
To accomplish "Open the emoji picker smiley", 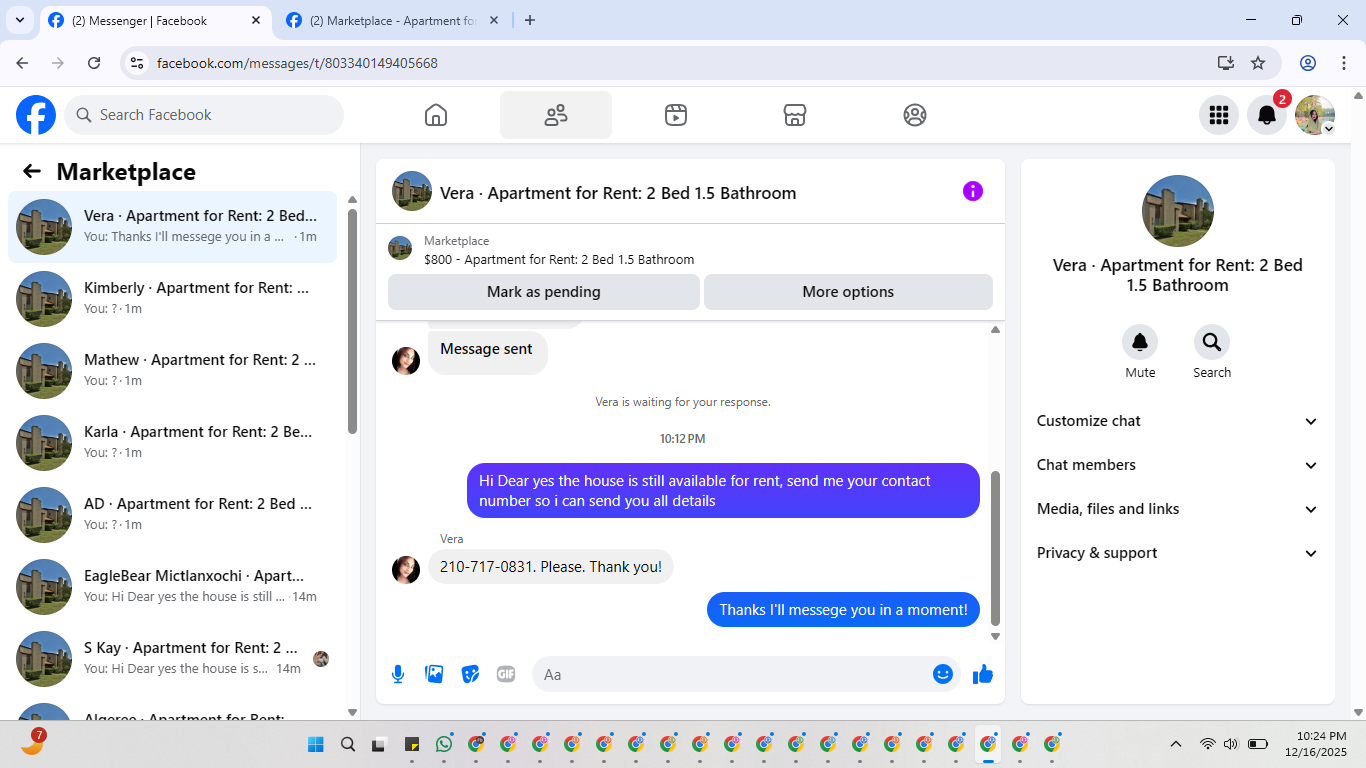I will (942, 674).
